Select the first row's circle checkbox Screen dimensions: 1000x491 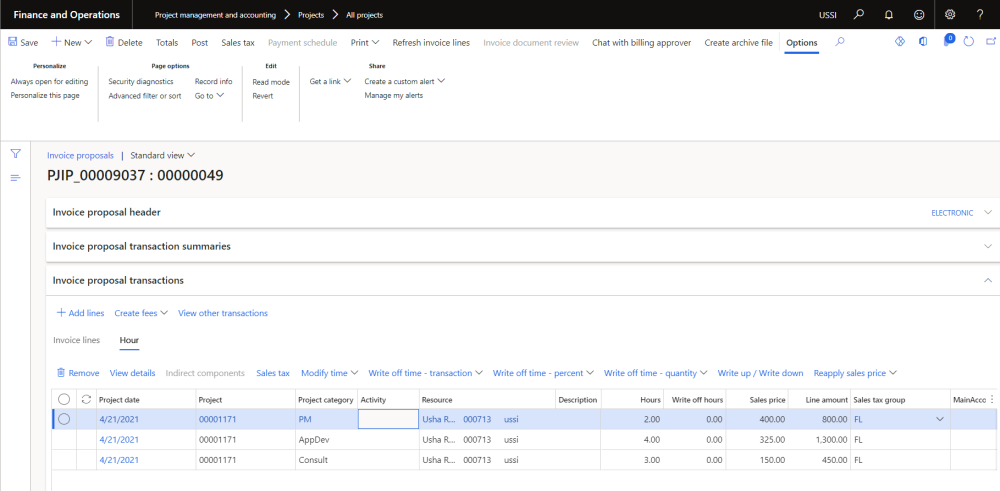click(x=64, y=419)
